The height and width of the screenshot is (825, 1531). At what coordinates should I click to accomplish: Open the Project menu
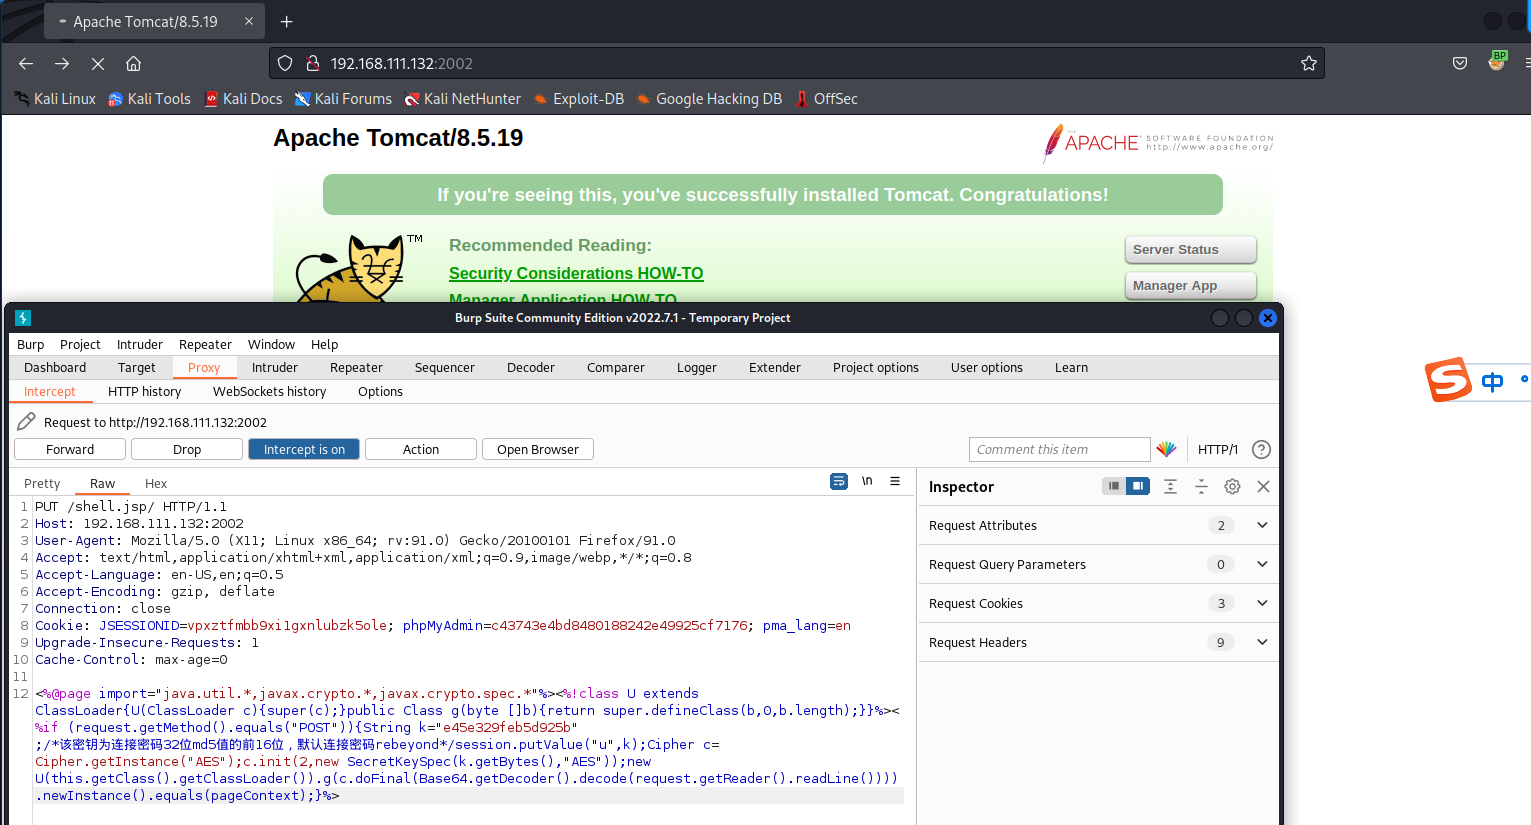pyautogui.click(x=80, y=344)
